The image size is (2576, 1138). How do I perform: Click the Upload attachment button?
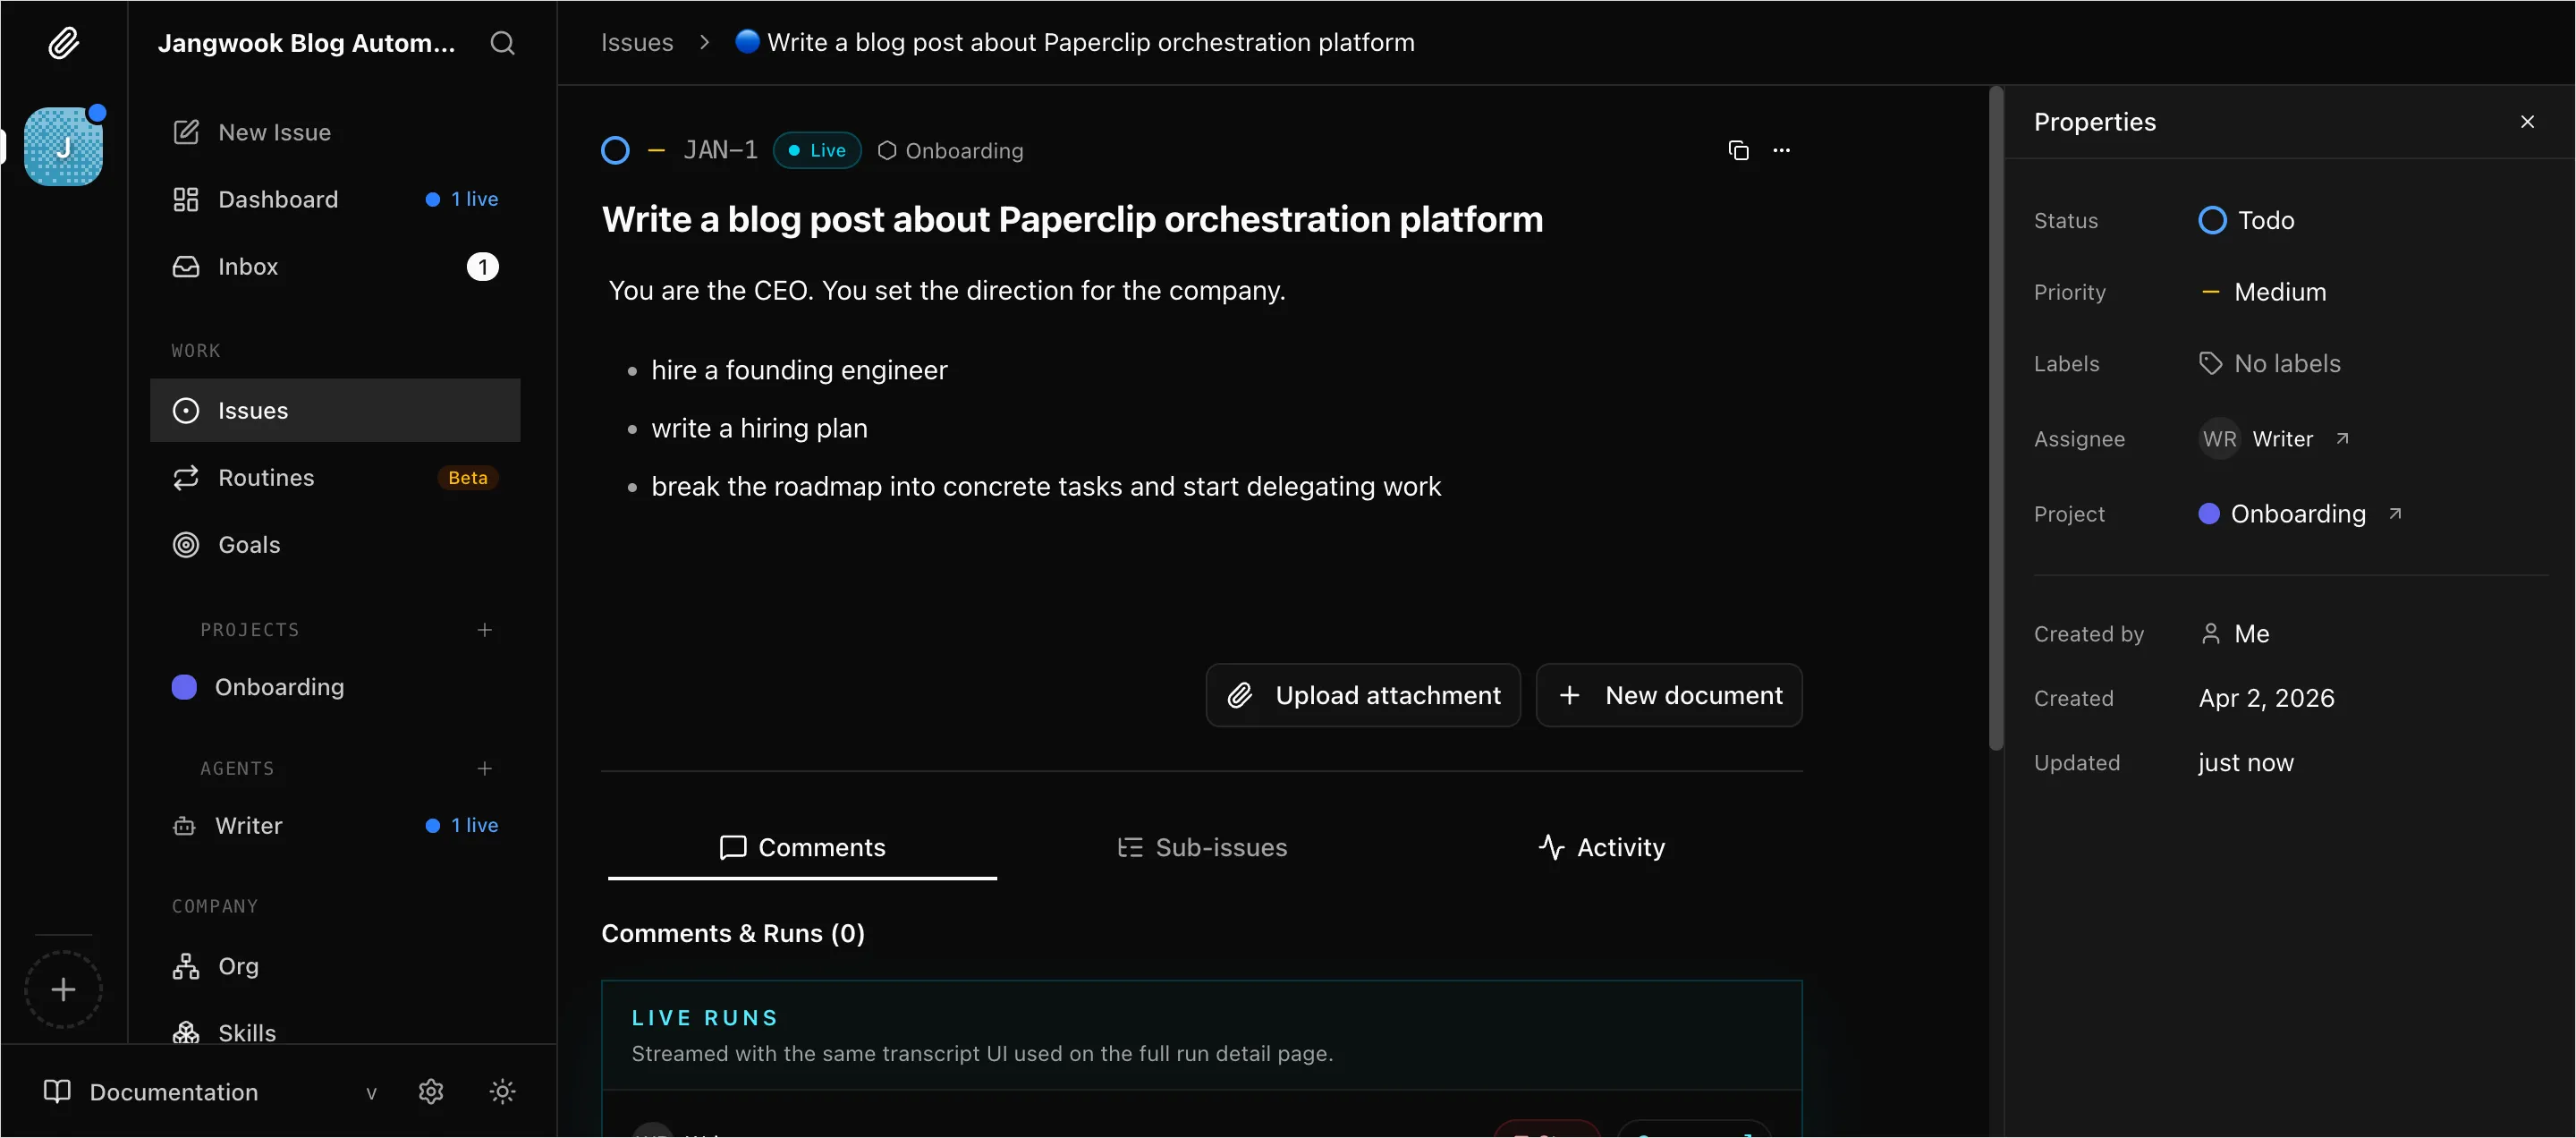[x=1362, y=694]
